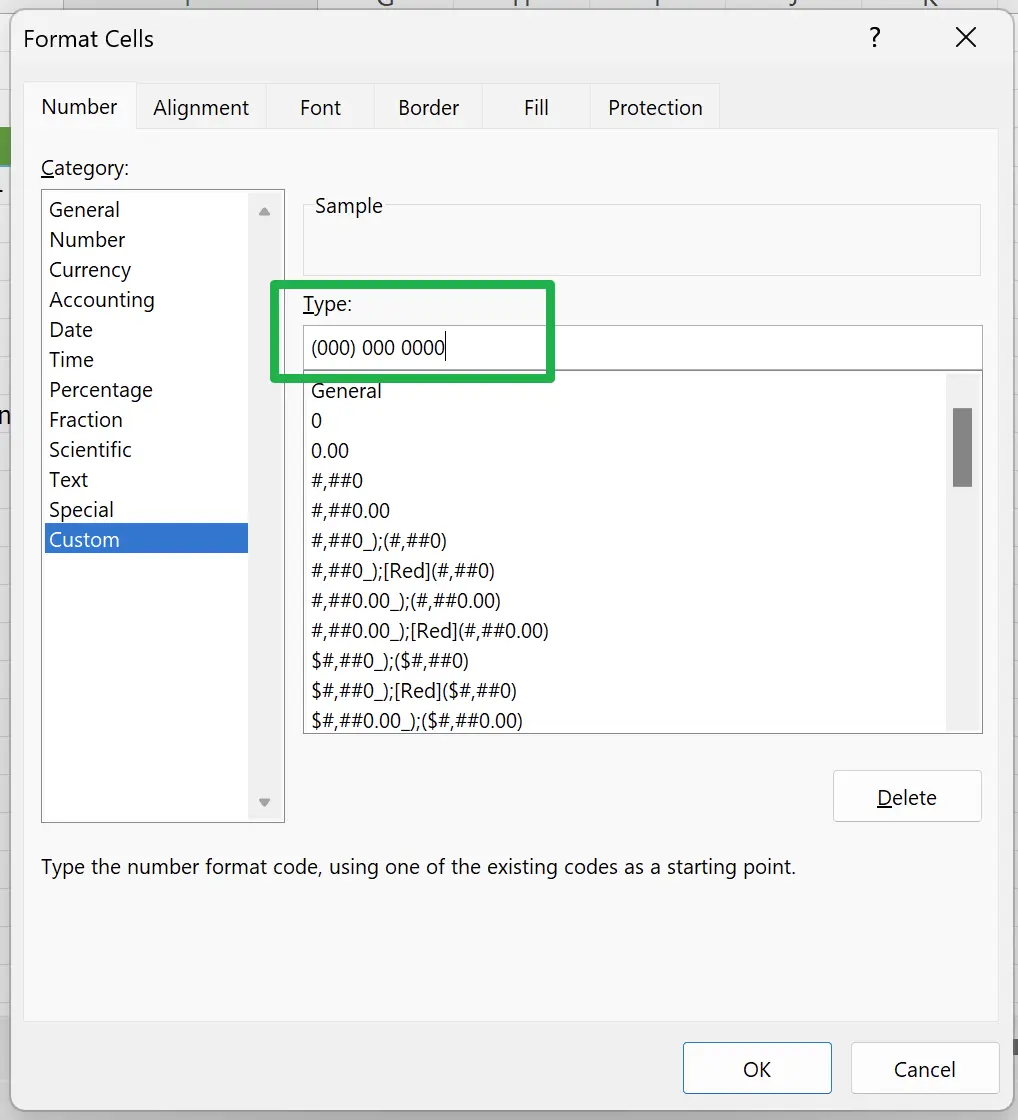Click the Help question mark icon
The image size is (1018, 1120).
[x=875, y=39]
